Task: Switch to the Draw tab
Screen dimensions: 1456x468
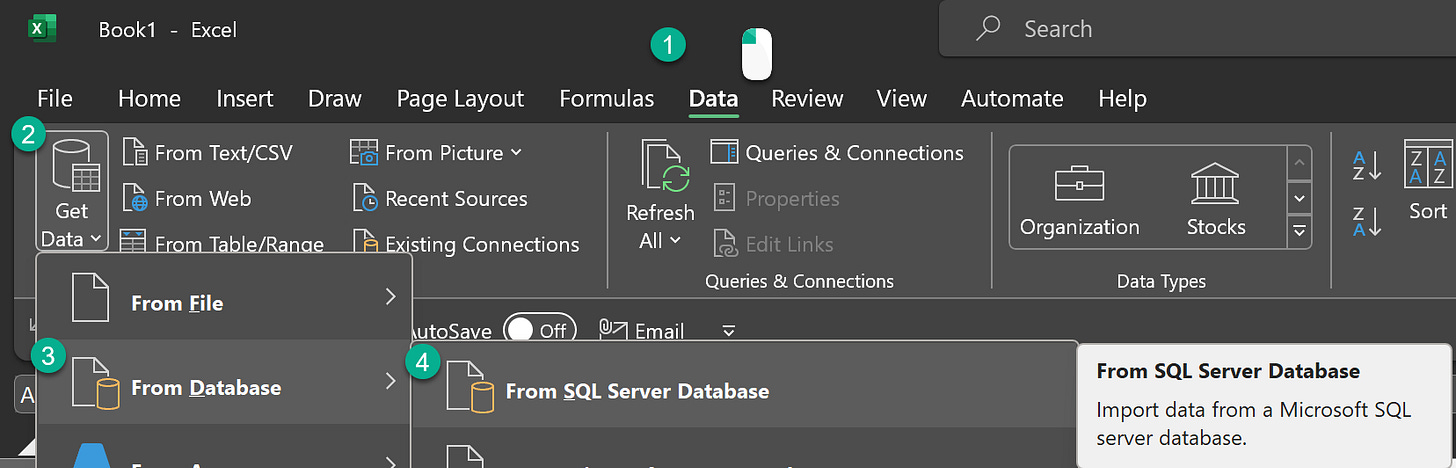Action: (335, 99)
